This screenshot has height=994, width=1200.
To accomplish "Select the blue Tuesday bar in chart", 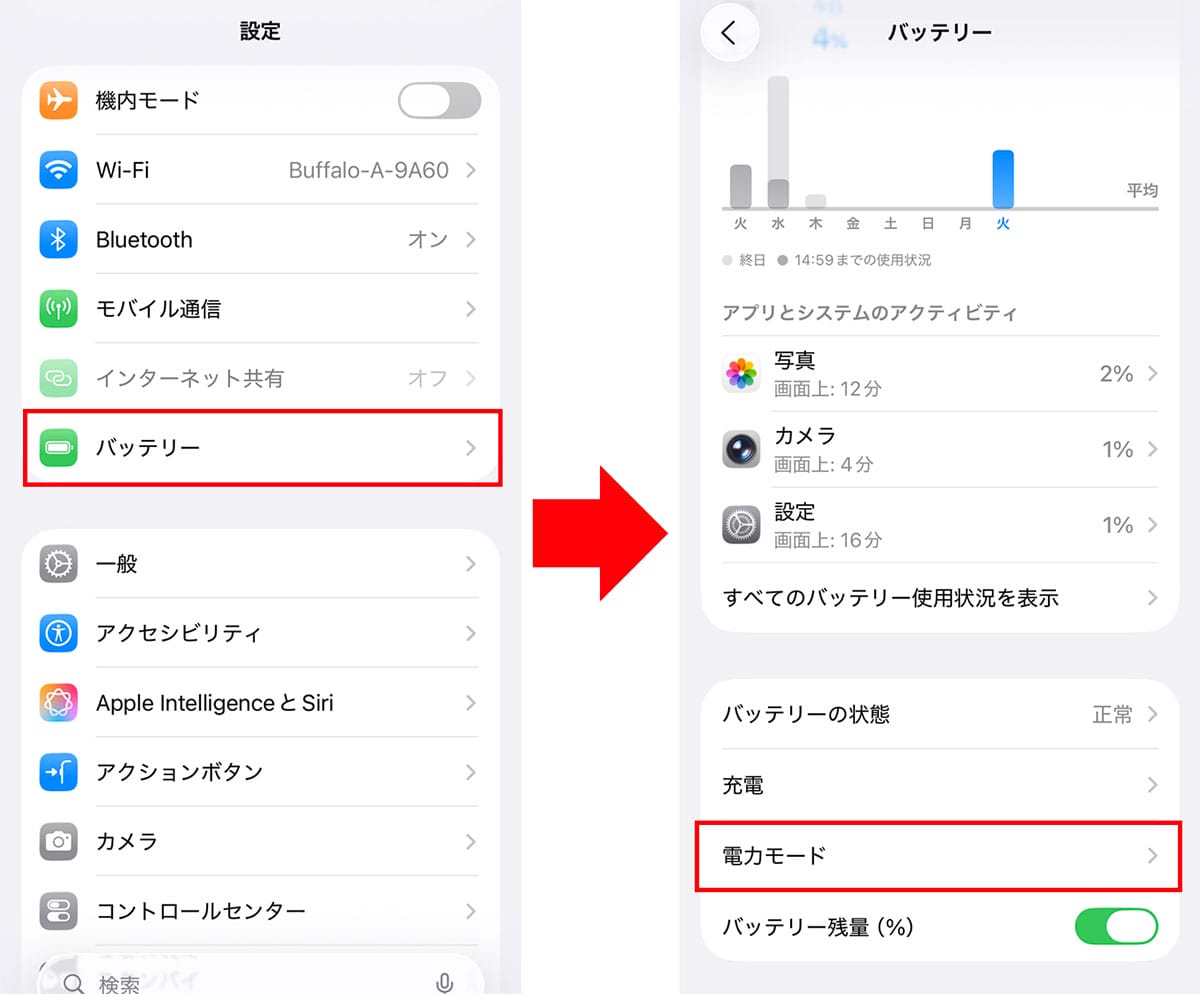I will [1003, 179].
